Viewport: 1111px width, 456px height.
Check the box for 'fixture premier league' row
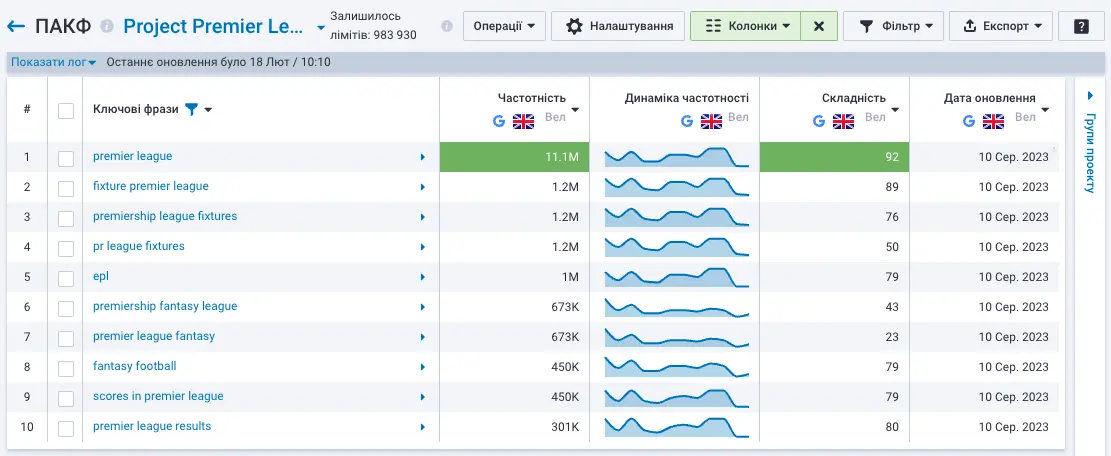[66, 187]
